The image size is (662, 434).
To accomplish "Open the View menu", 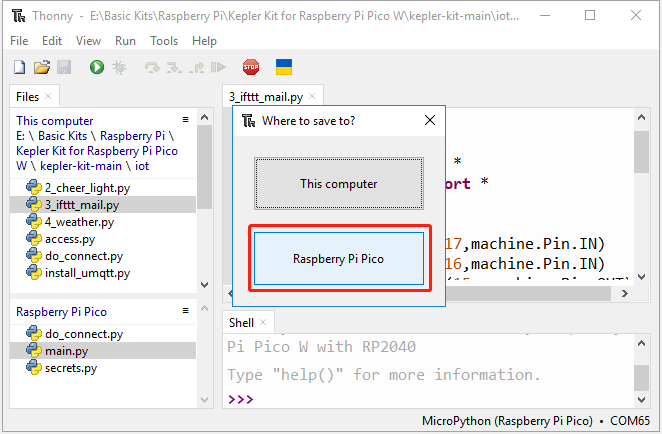I will point(88,41).
